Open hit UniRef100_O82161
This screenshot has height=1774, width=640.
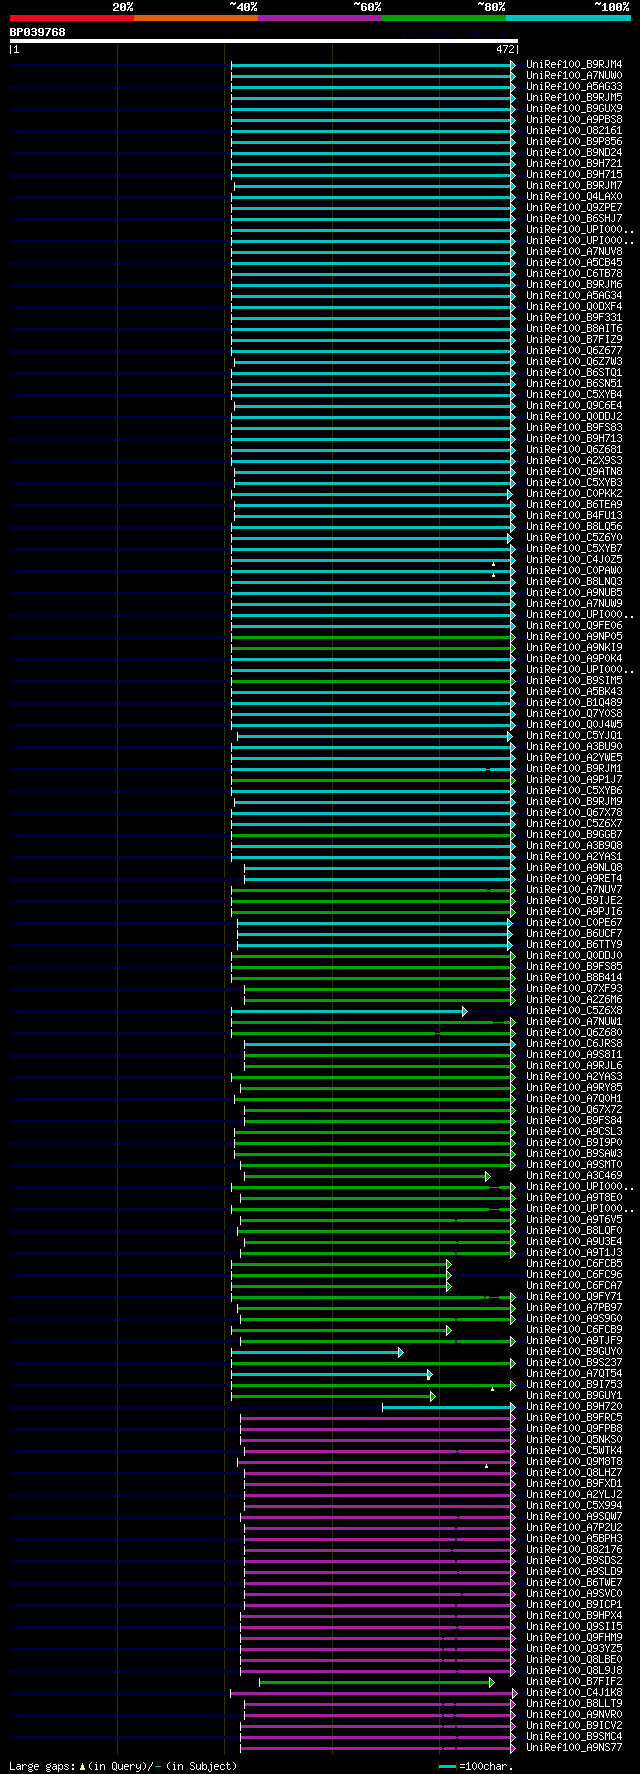[574, 130]
